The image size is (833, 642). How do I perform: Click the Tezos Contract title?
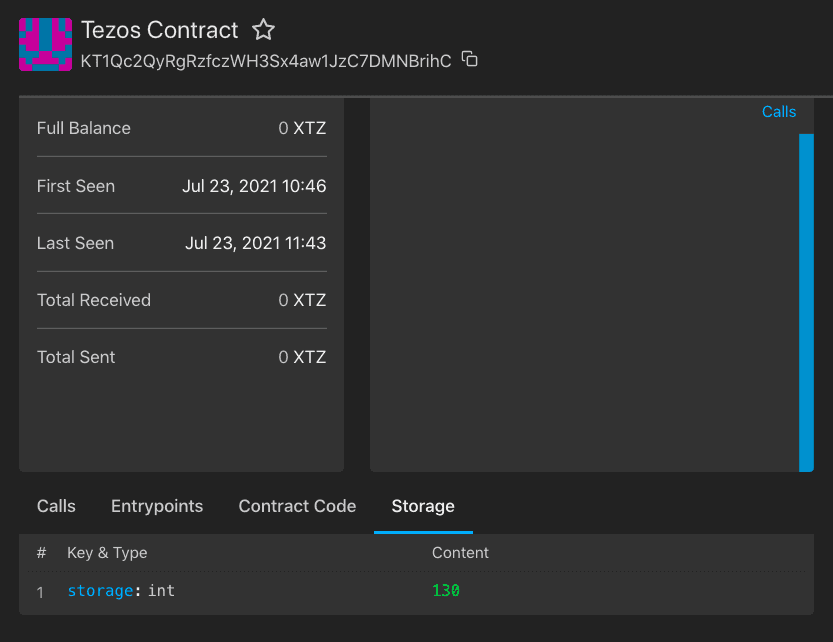pyautogui.click(x=160, y=30)
